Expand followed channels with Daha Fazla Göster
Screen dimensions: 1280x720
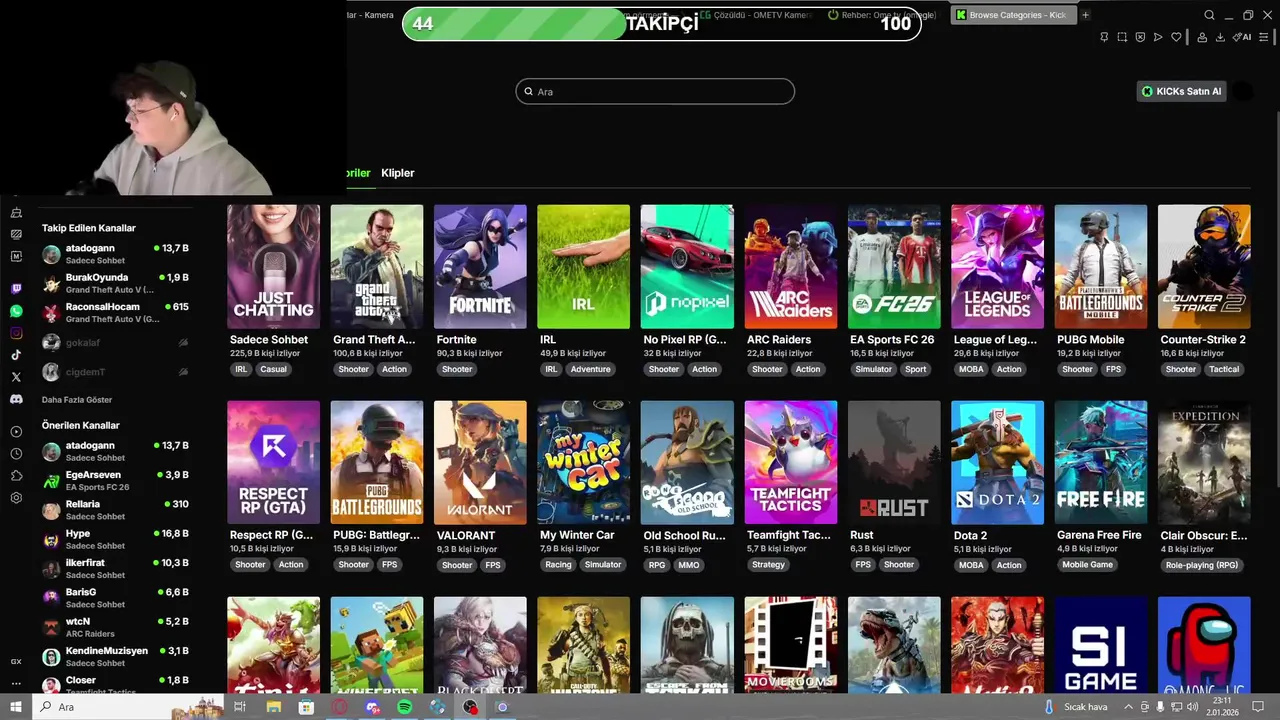pos(79,400)
